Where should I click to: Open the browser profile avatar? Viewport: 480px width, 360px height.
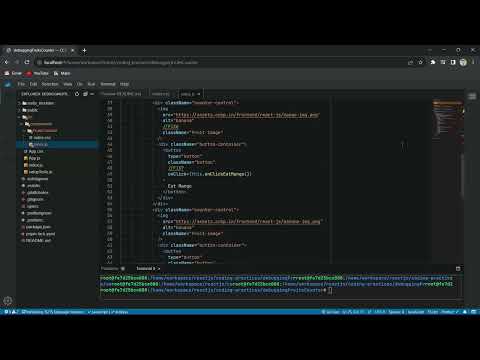click(x=463, y=62)
